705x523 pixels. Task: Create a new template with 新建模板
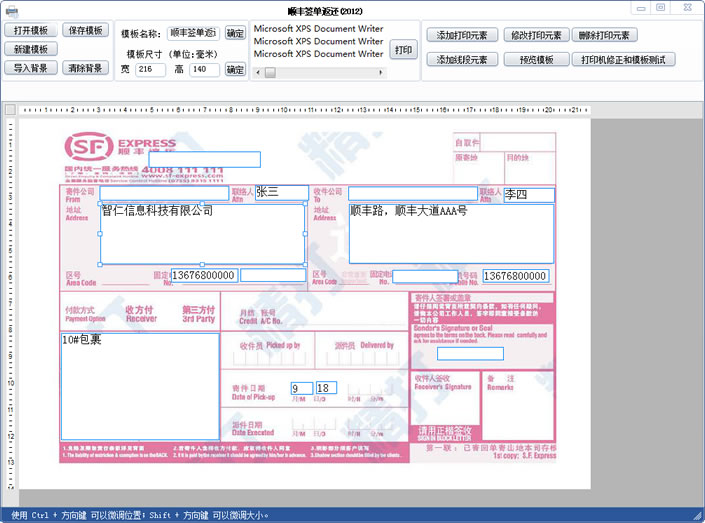(x=31, y=49)
